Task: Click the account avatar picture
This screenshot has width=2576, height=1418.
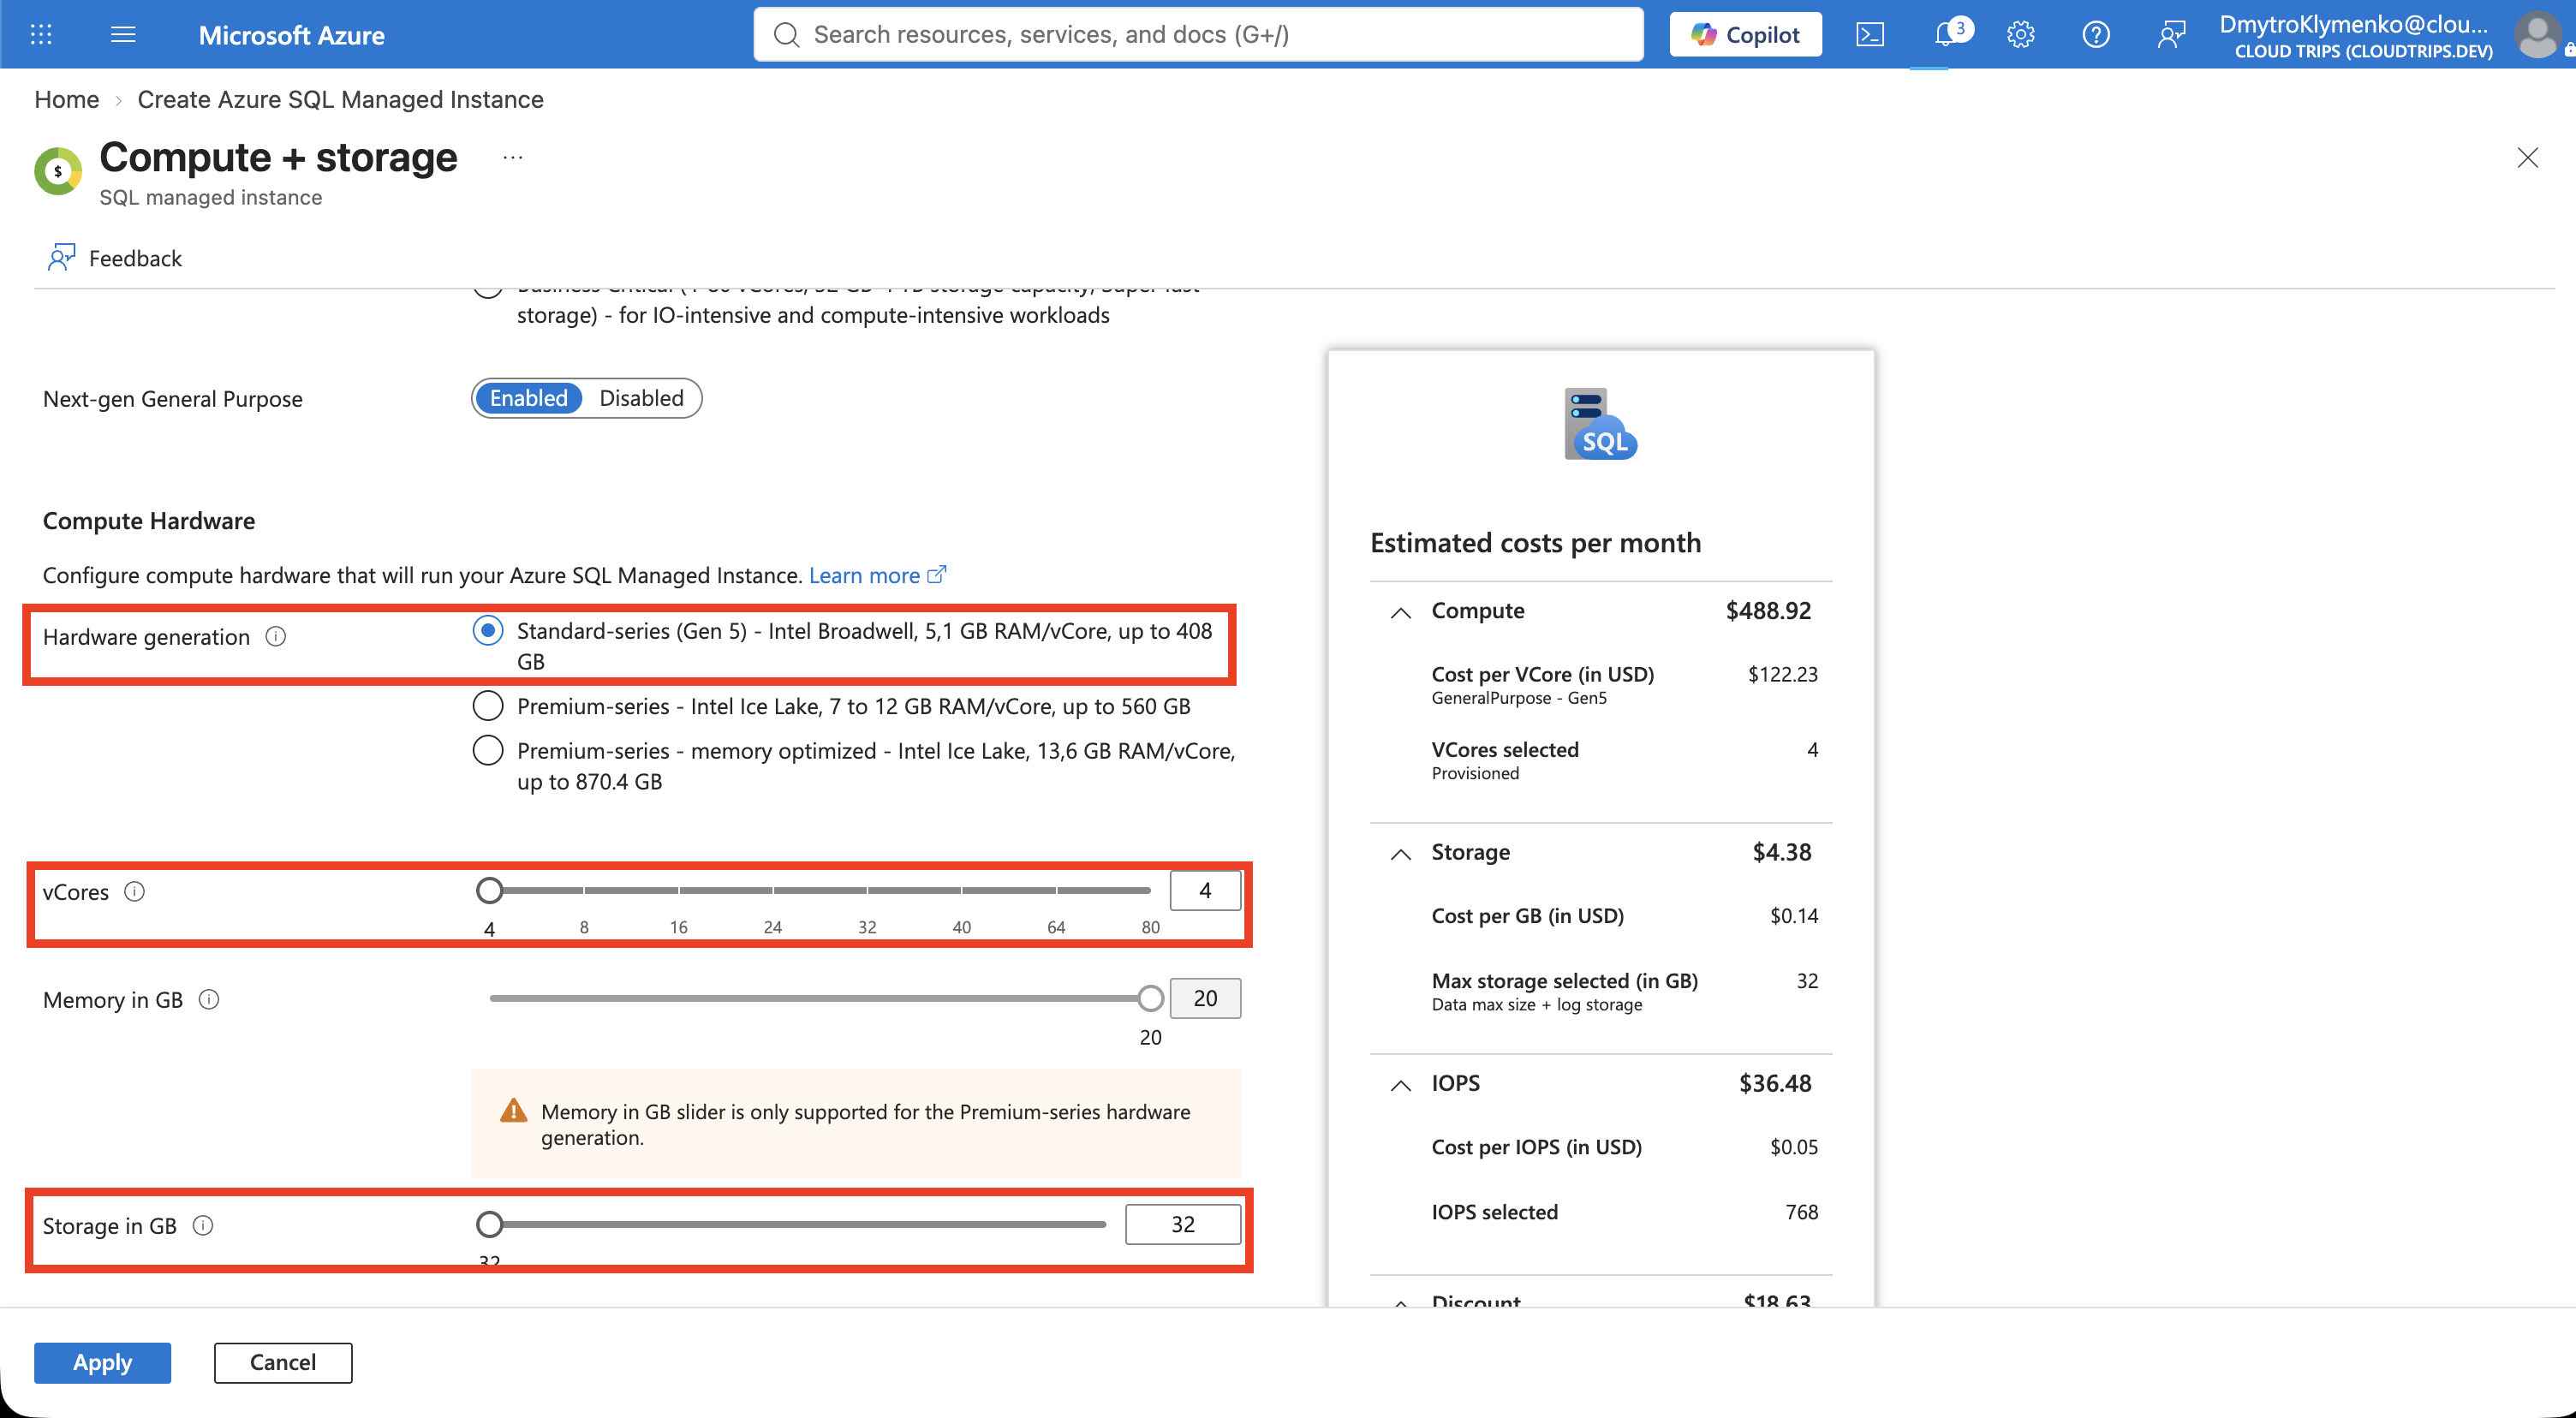Action: (x=2538, y=35)
